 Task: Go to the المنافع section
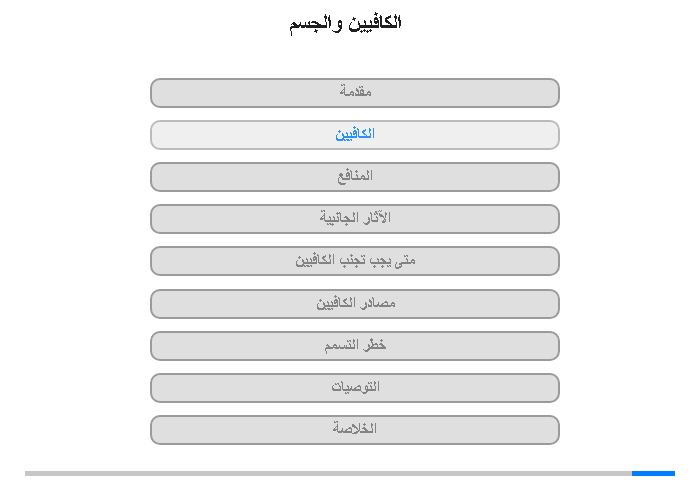pos(355,177)
